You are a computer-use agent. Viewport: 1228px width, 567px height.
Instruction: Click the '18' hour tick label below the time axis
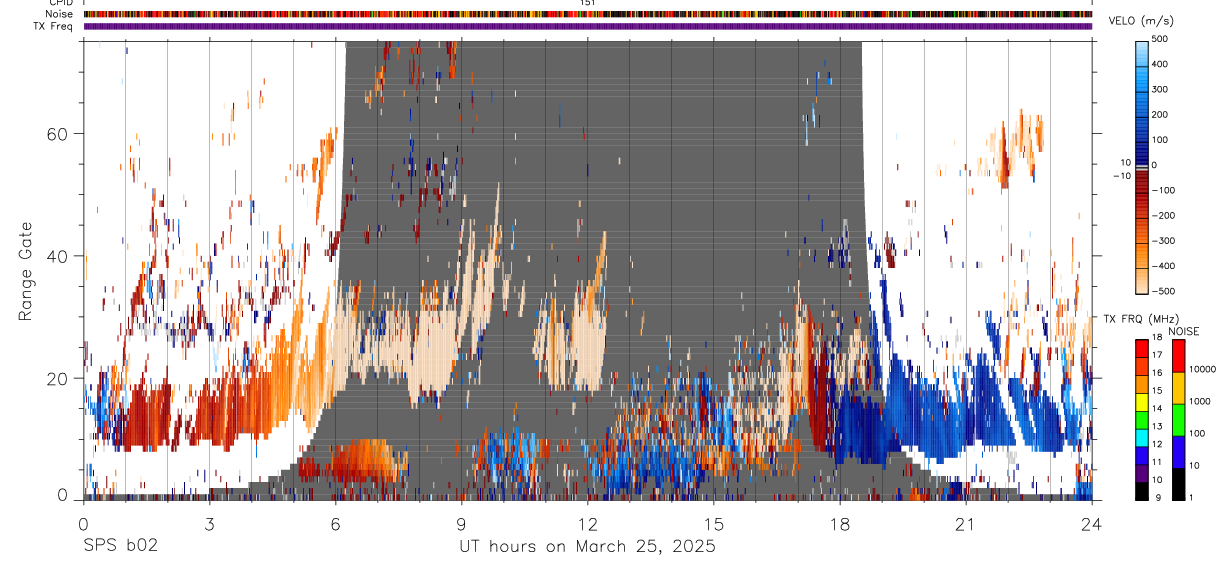click(x=840, y=524)
